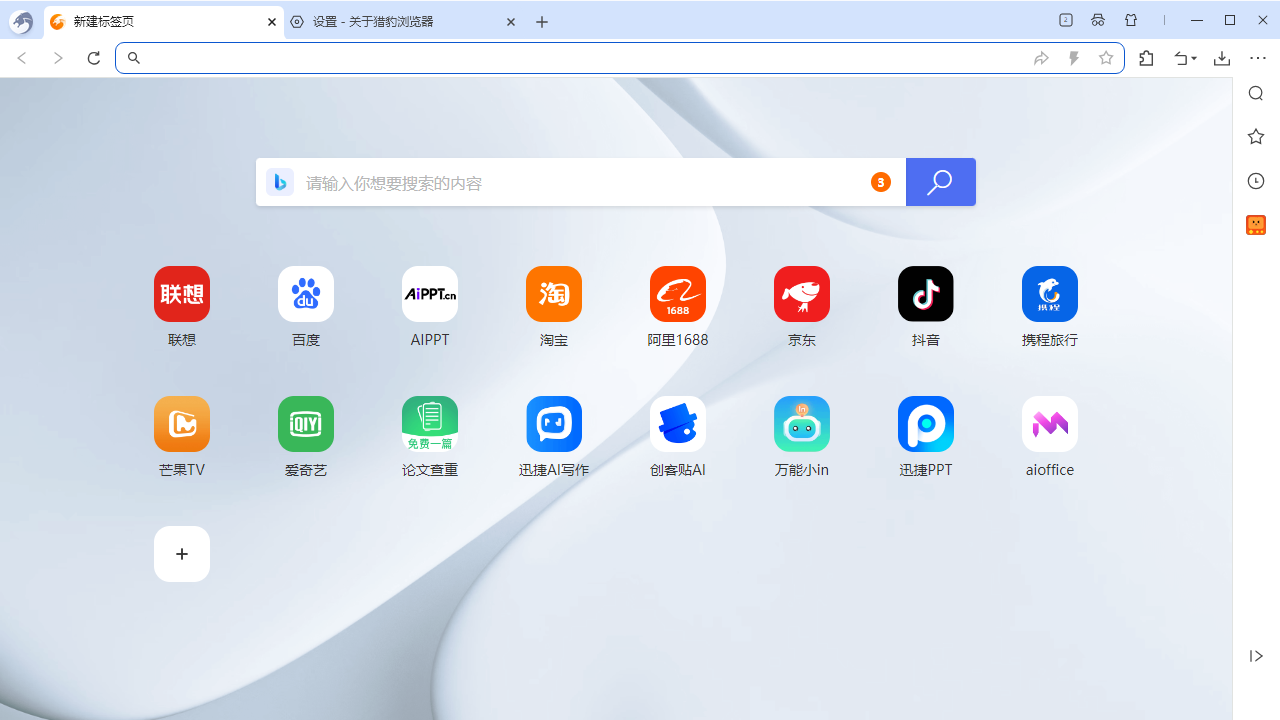Open the extensions puzzle icon
The width and height of the screenshot is (1280, 720).
1146,58
